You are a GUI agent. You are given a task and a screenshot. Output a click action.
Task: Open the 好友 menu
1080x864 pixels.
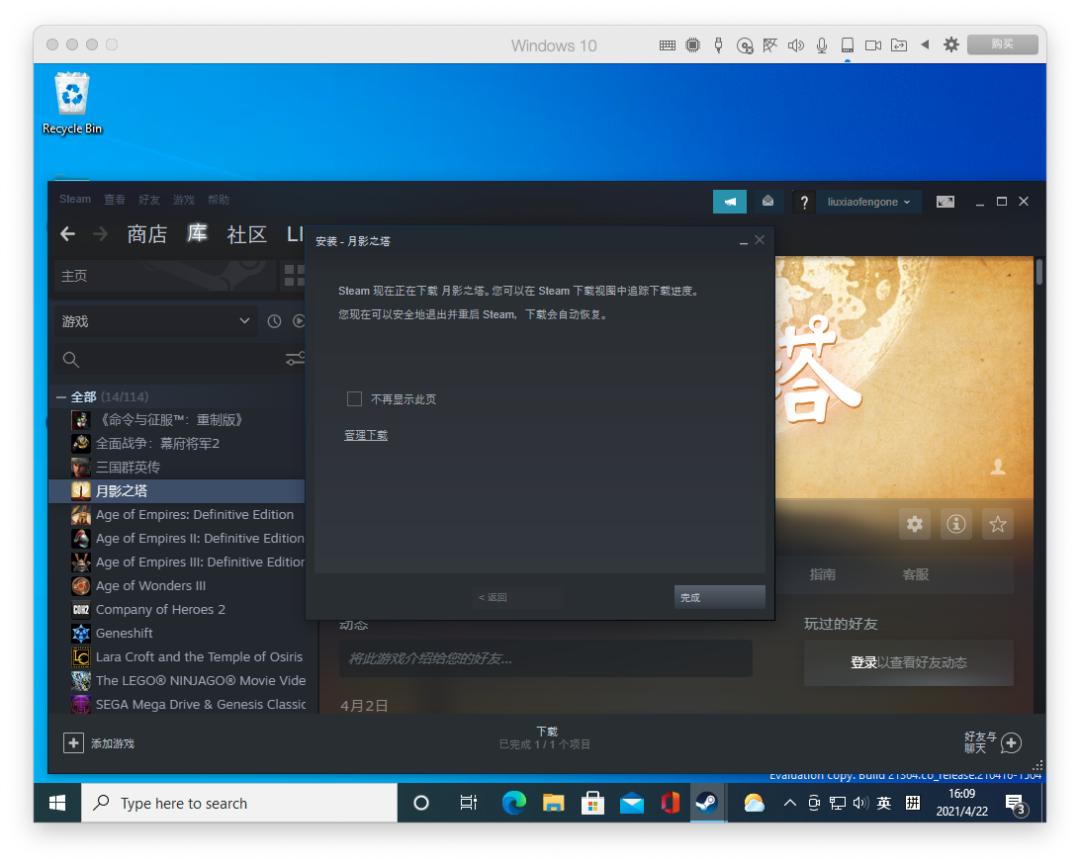tap(149, 200)
